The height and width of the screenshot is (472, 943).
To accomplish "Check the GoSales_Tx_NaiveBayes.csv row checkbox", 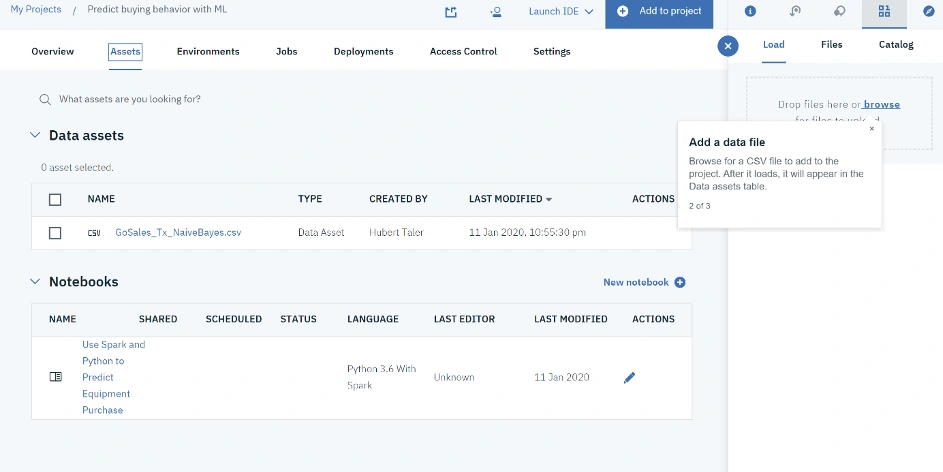I will [x=55, y=233].
